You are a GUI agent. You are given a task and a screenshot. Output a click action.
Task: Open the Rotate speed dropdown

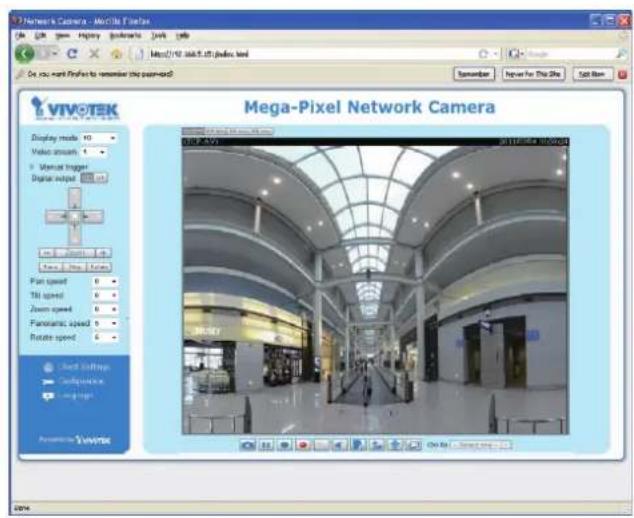click(105, 337)
